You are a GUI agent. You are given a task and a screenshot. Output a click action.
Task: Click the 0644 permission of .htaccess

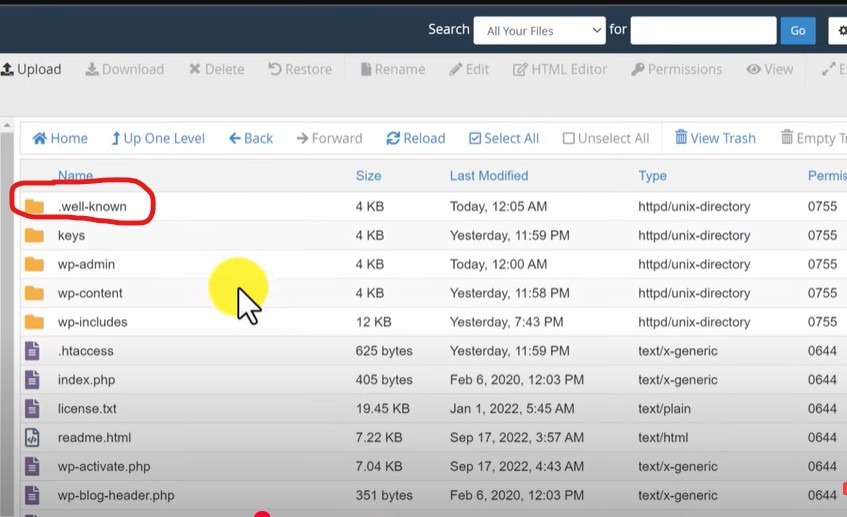point(822,351)
